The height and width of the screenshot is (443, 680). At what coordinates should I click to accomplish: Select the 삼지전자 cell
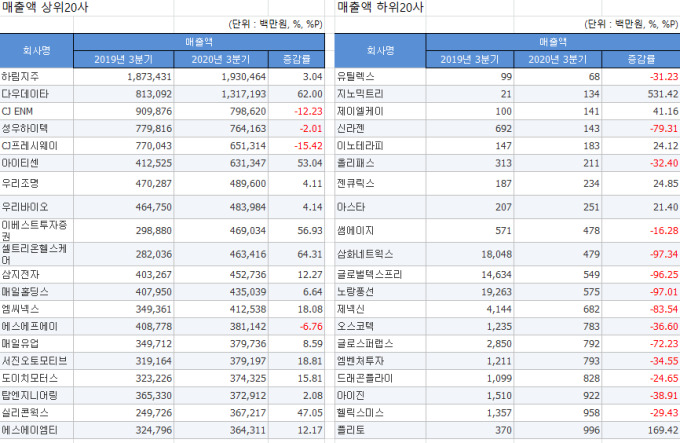tap(36, 275)
